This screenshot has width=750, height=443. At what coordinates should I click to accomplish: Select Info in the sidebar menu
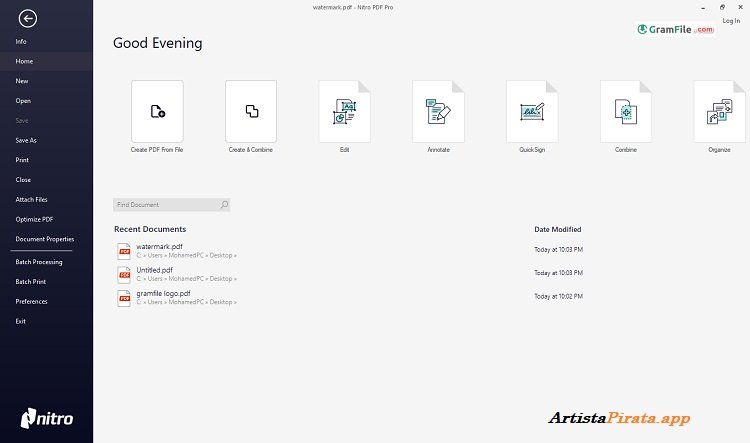coord(21,41)
